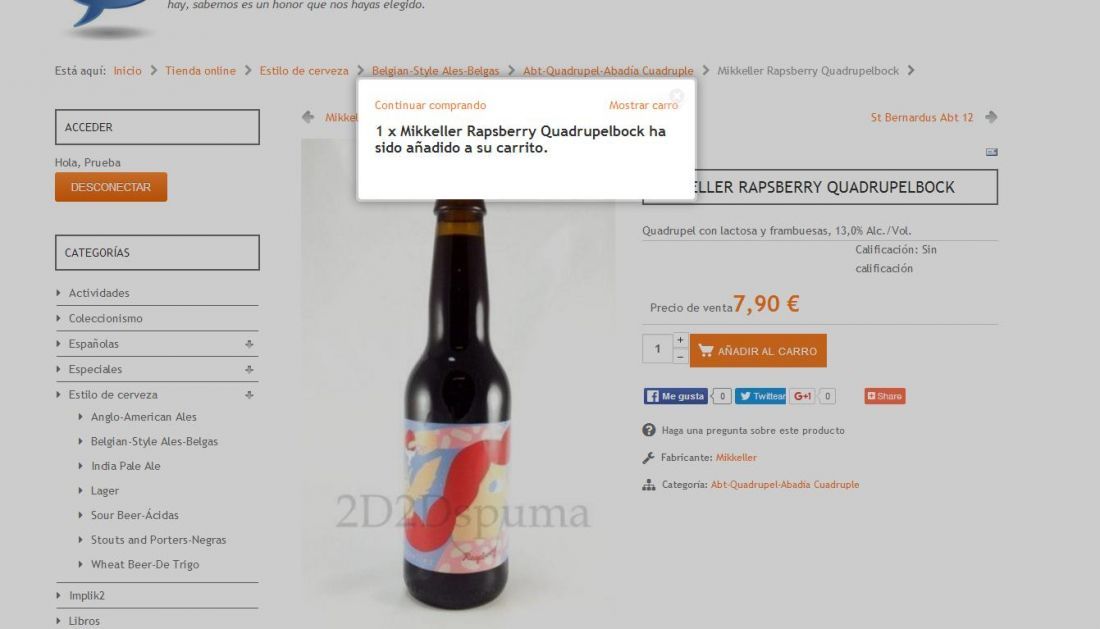1100x629 pixels.
Task: Click the red Share button
Action: (885, 396)
